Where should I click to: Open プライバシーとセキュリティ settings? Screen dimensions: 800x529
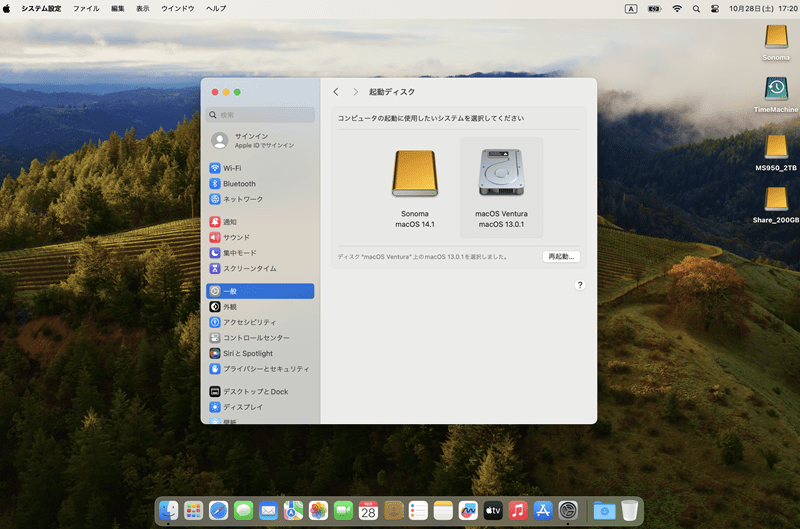click(x=260, y=369)
